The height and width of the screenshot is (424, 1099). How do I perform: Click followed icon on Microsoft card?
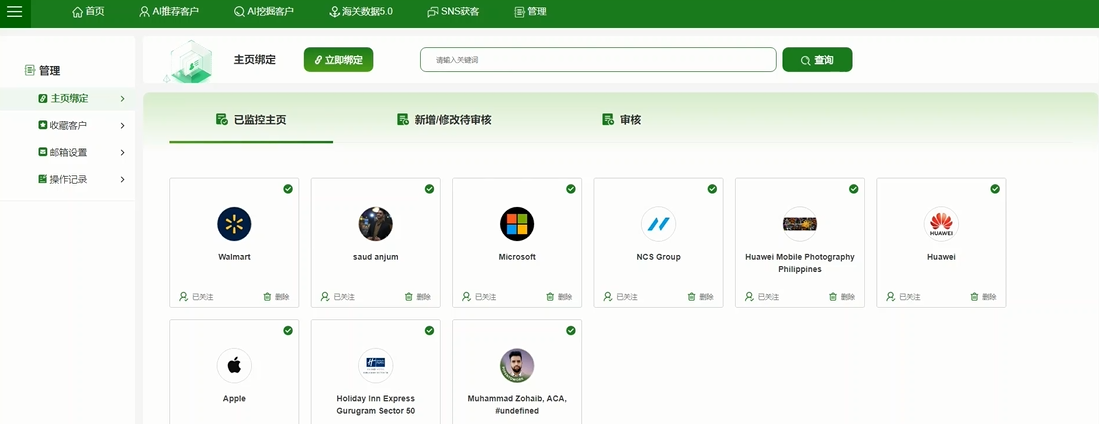[466, 297]
